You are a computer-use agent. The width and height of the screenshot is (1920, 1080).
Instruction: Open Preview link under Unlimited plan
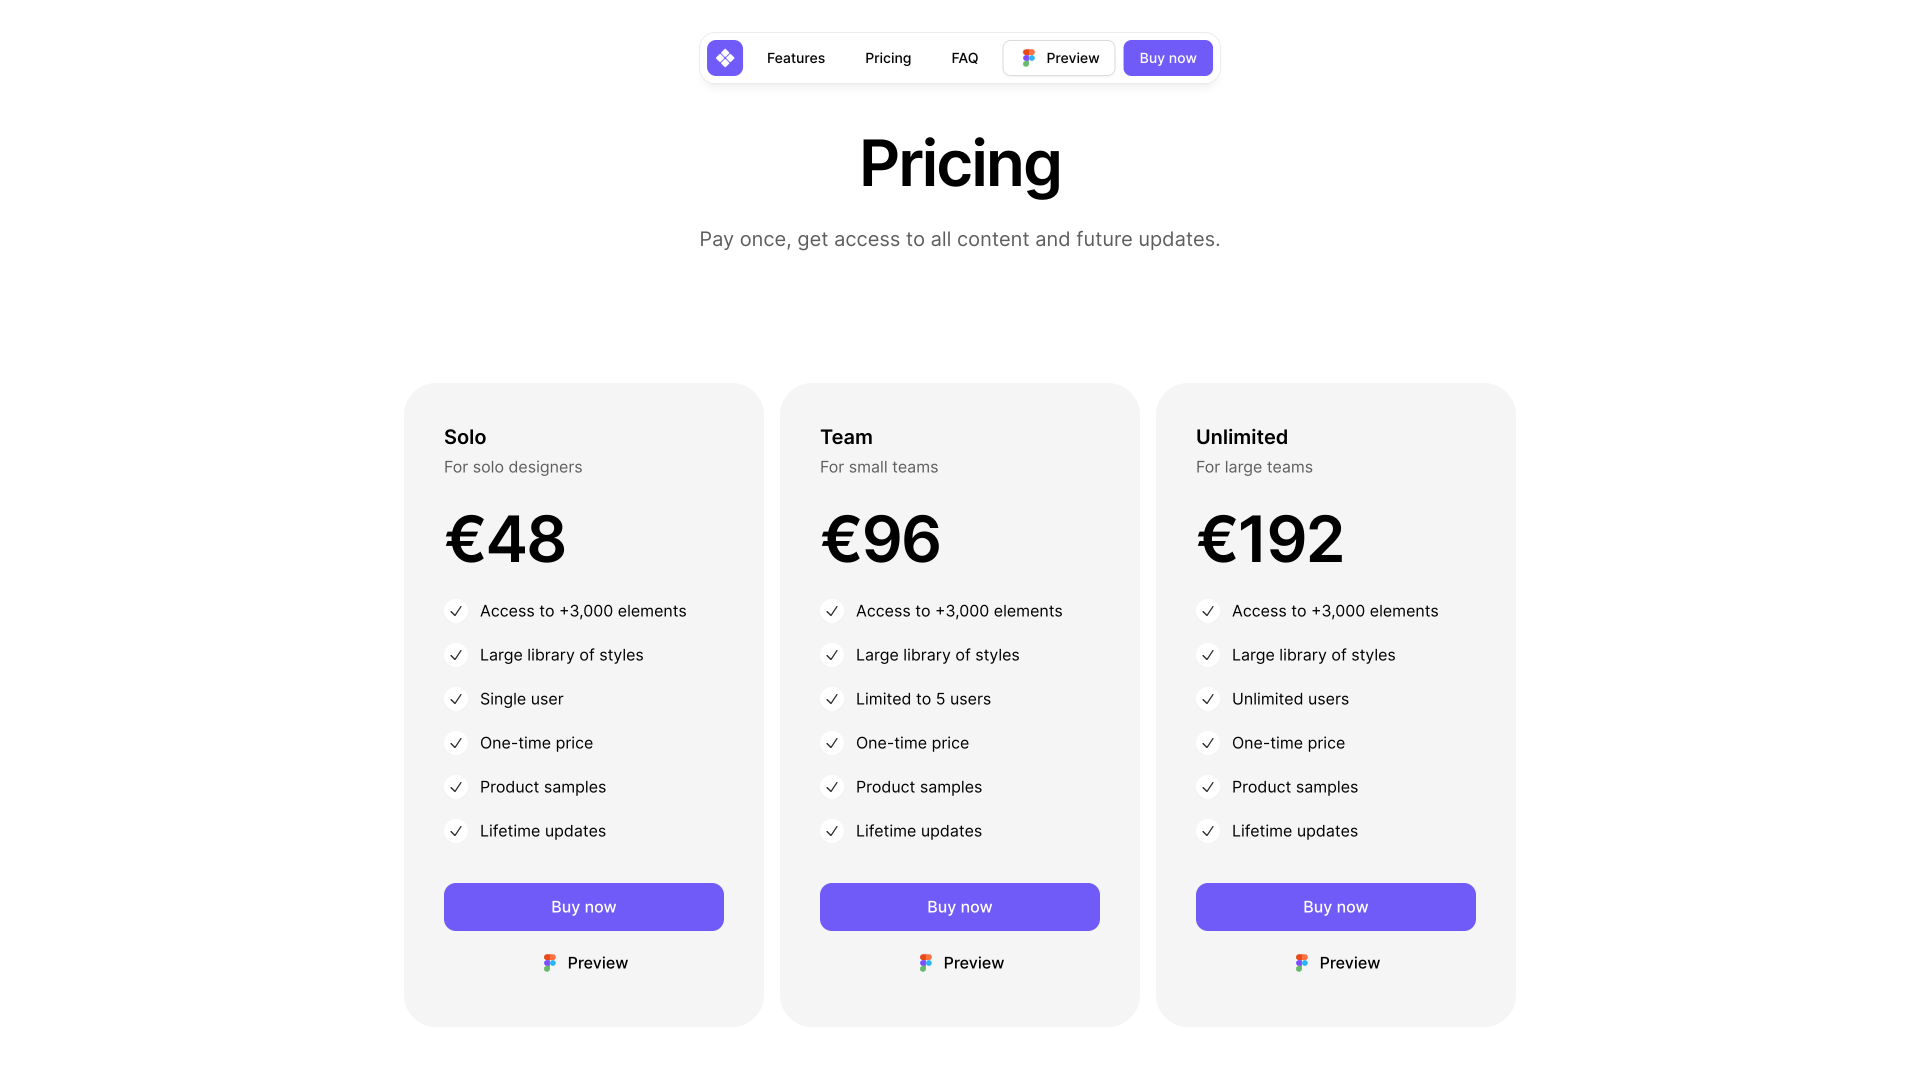[1337, 963]
